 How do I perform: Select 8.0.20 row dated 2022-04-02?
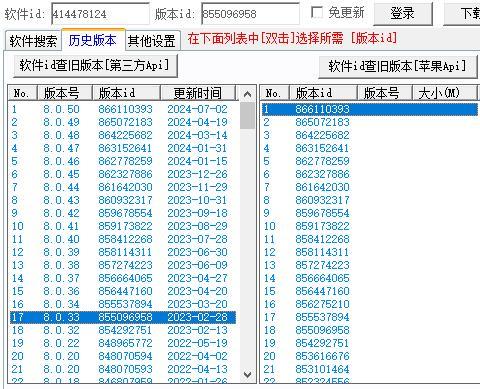click(123, 356)
